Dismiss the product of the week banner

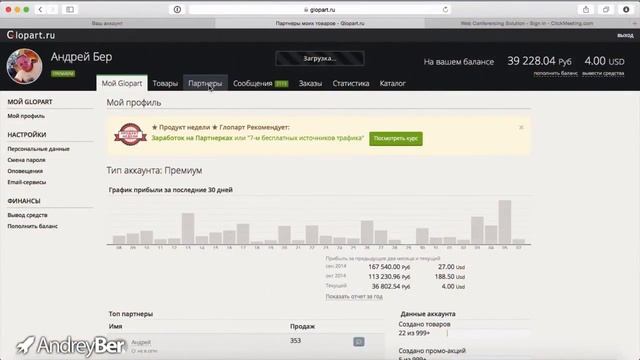pos(521,127)
